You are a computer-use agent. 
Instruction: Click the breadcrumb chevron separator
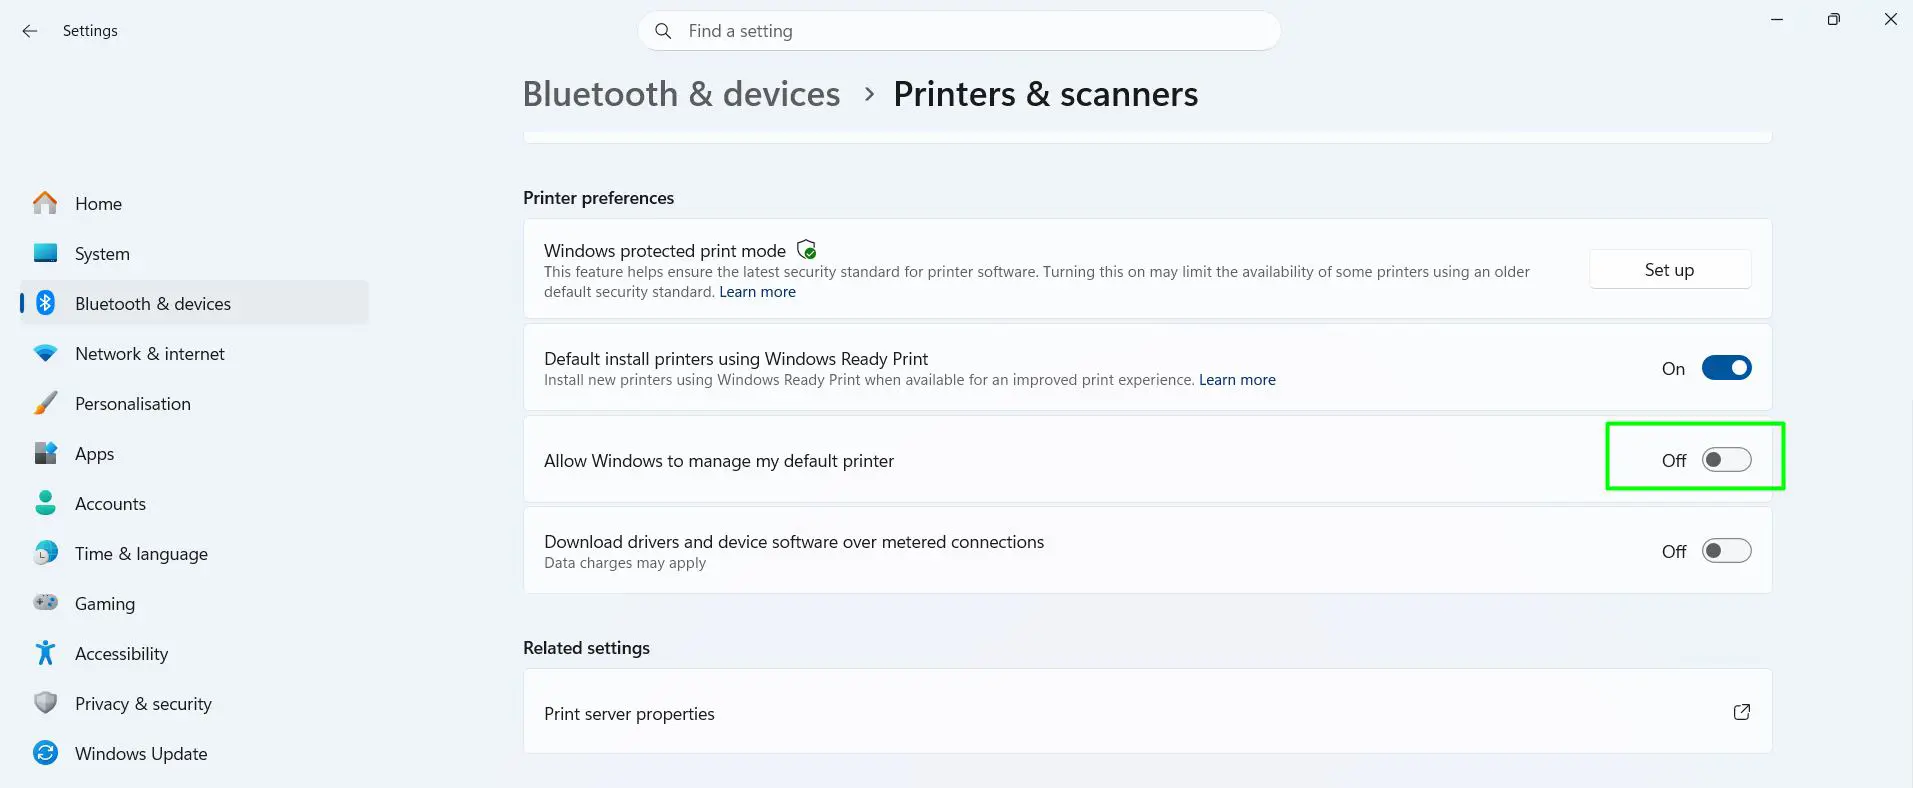pyautogui.click(x=869, y=94)
